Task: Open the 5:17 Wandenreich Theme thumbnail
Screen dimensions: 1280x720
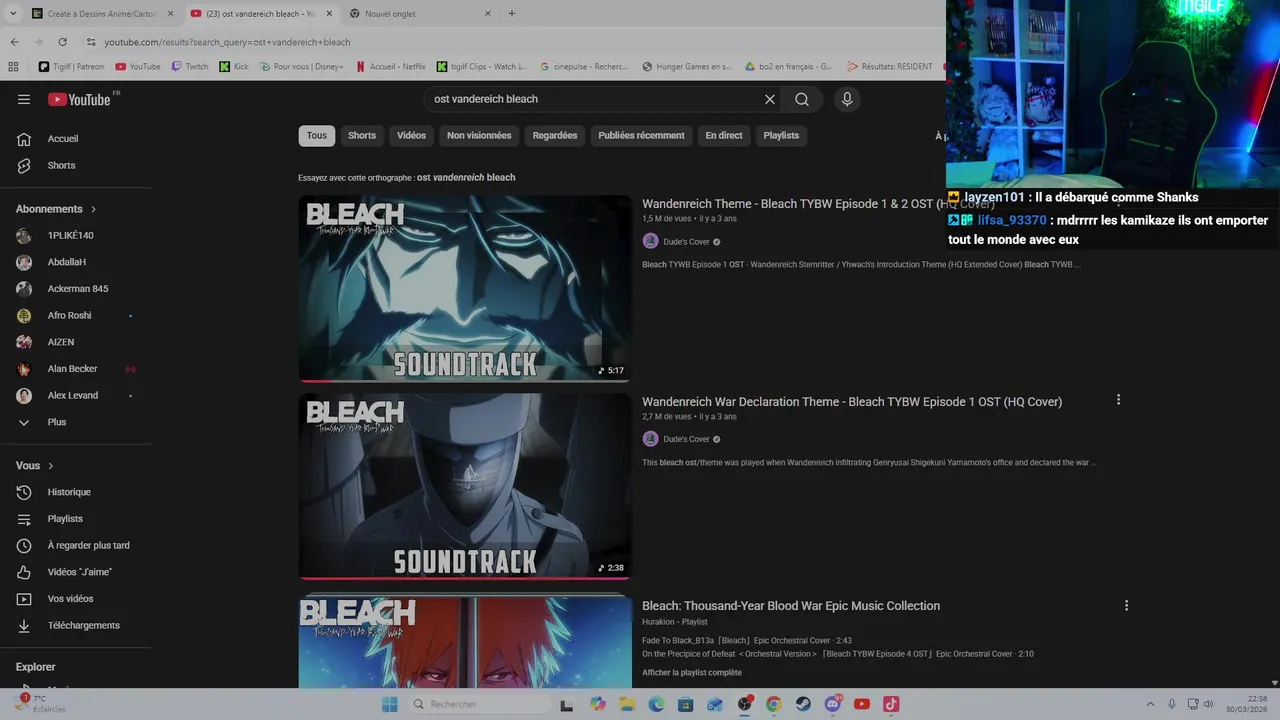Action: click(x=465, y=288)
